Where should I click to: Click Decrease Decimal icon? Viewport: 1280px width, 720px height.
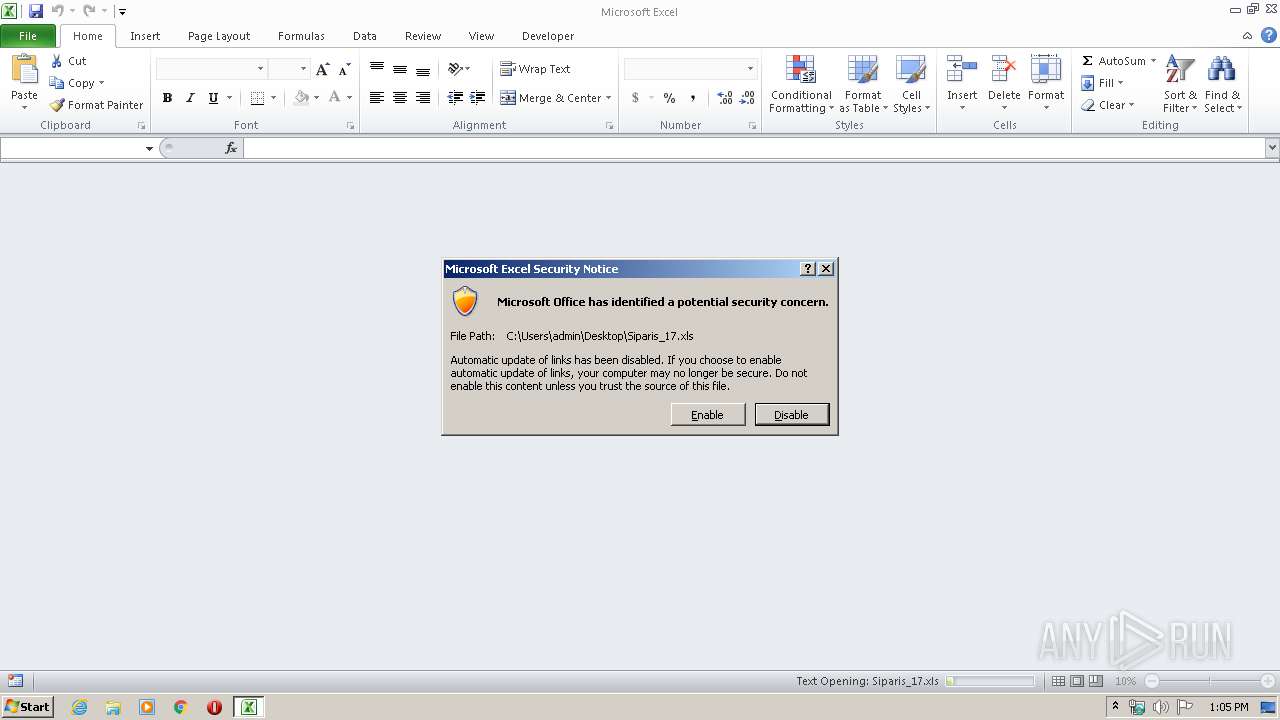coord(747,98)
